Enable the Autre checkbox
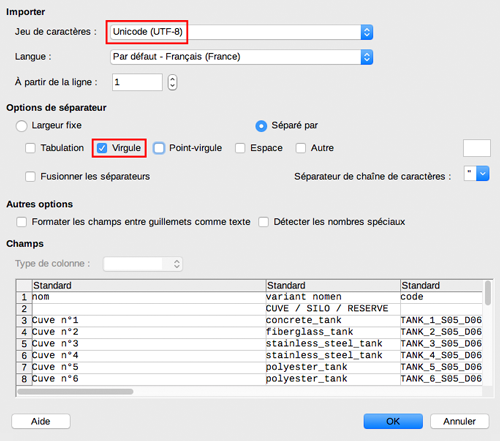 (x=301, y=148)
